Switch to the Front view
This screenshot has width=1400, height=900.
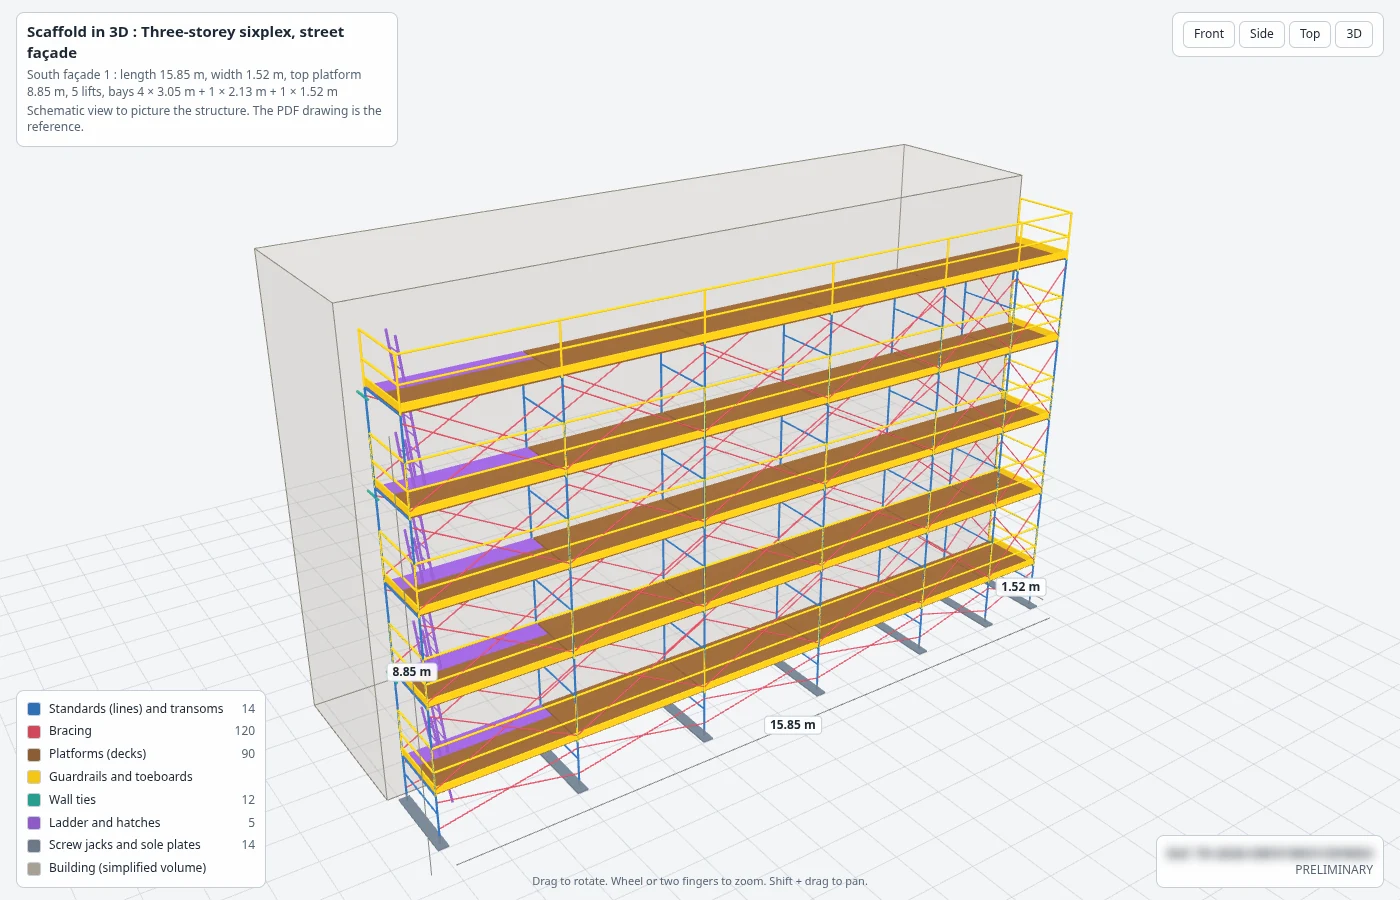[x=1208, y=34]
